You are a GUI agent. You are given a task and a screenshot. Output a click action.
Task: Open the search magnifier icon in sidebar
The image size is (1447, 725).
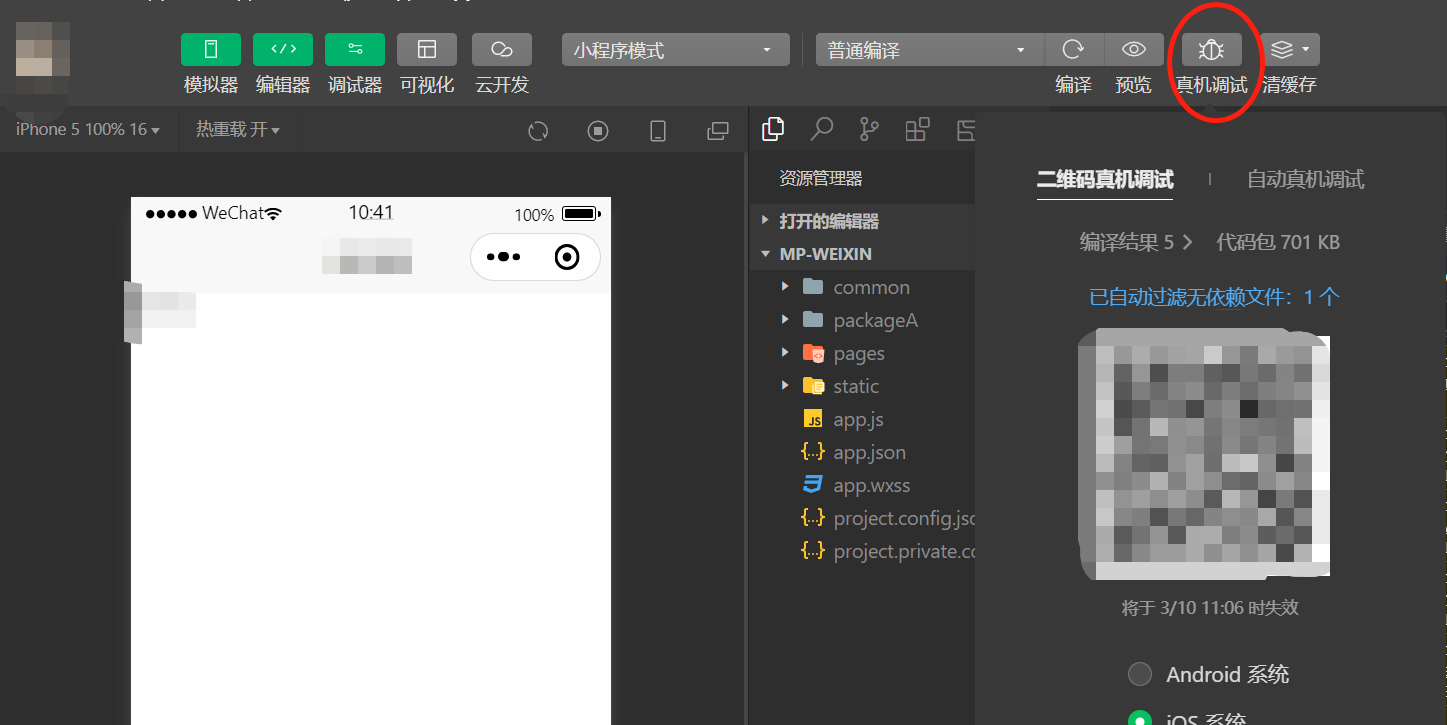tap(821, 129)
